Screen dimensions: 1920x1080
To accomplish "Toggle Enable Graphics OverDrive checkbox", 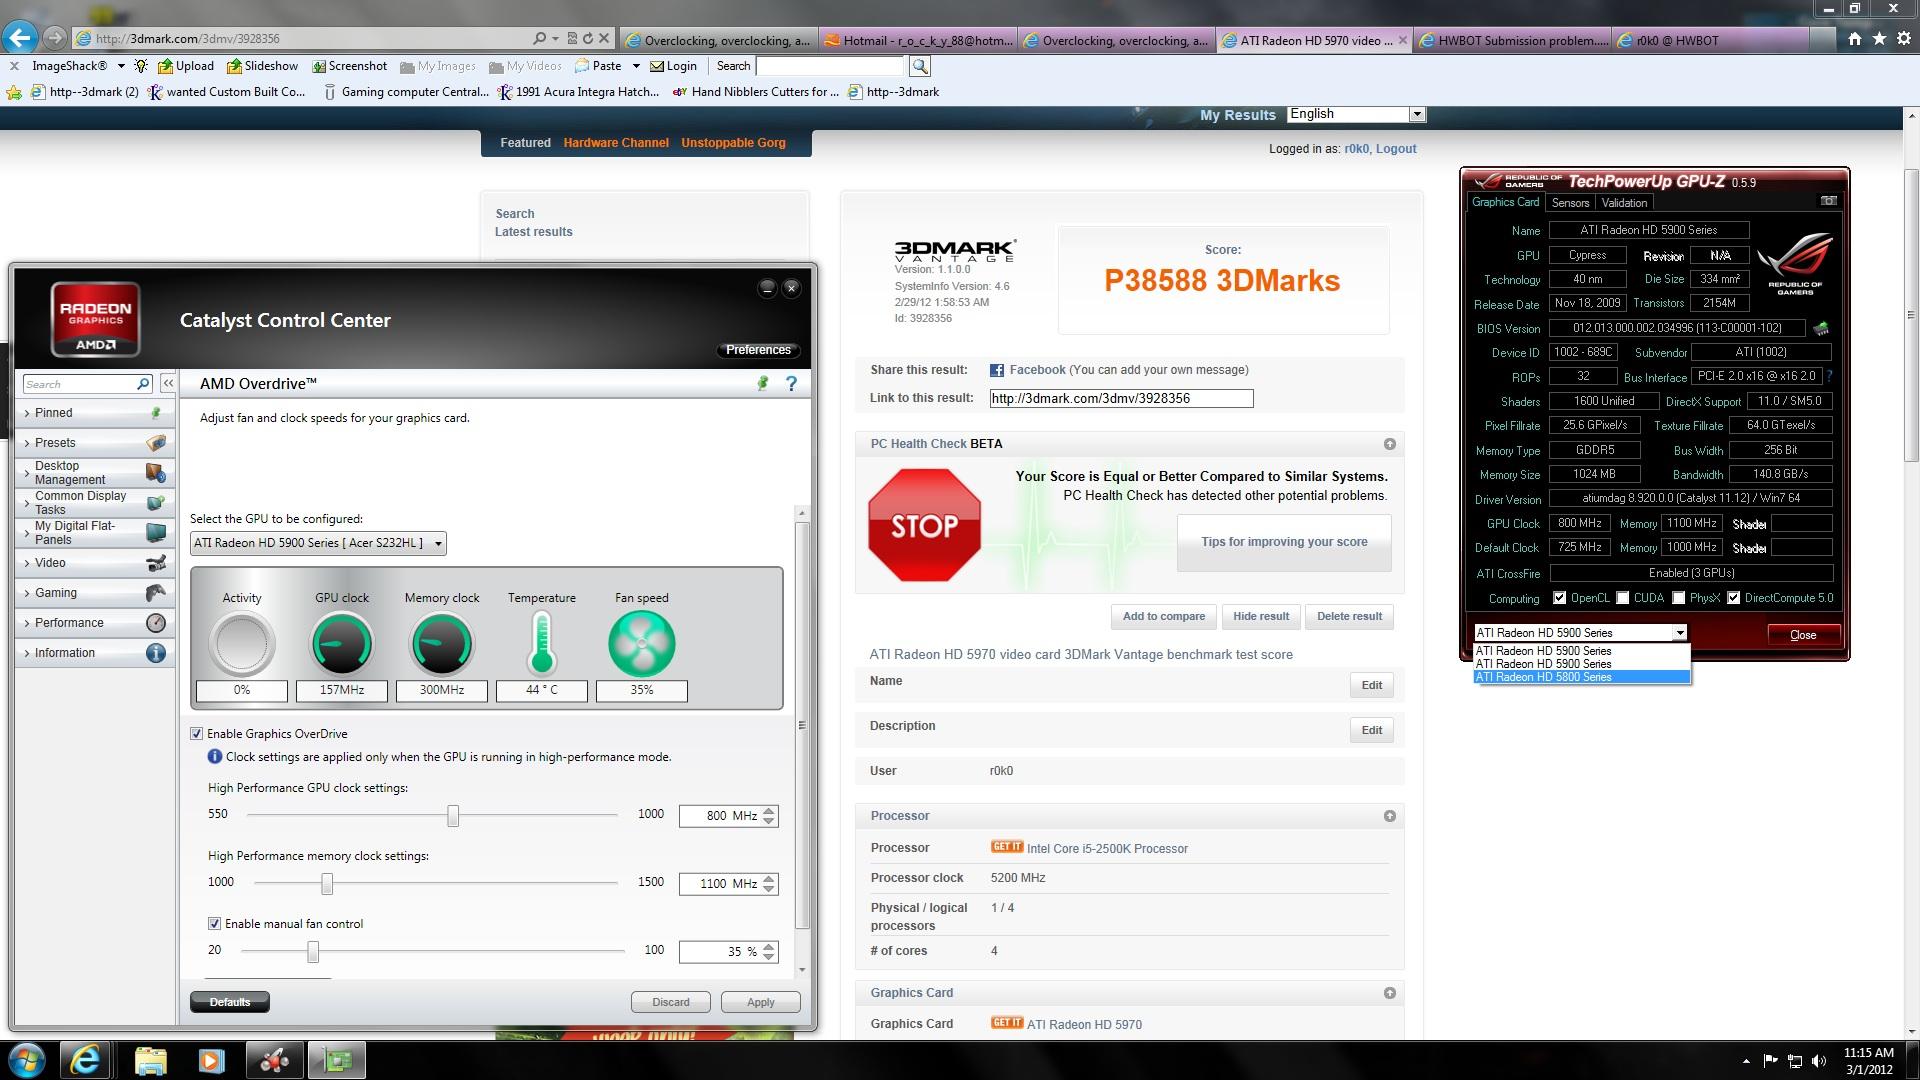I will coord(196,734).
